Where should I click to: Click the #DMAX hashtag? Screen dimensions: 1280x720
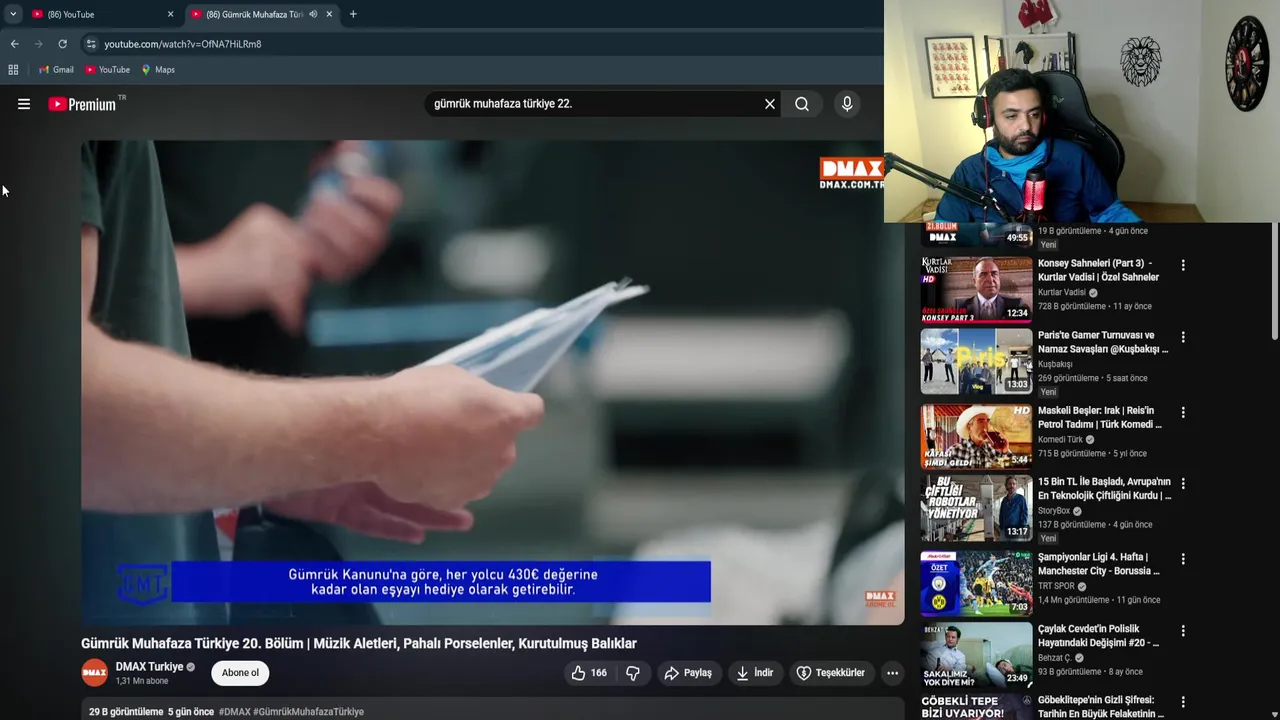tap(235, 712)
